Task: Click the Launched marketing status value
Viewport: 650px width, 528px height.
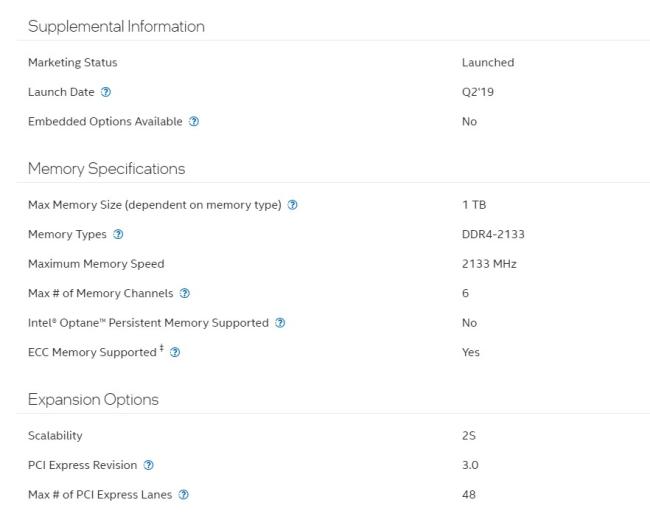Action: (487, 63)
